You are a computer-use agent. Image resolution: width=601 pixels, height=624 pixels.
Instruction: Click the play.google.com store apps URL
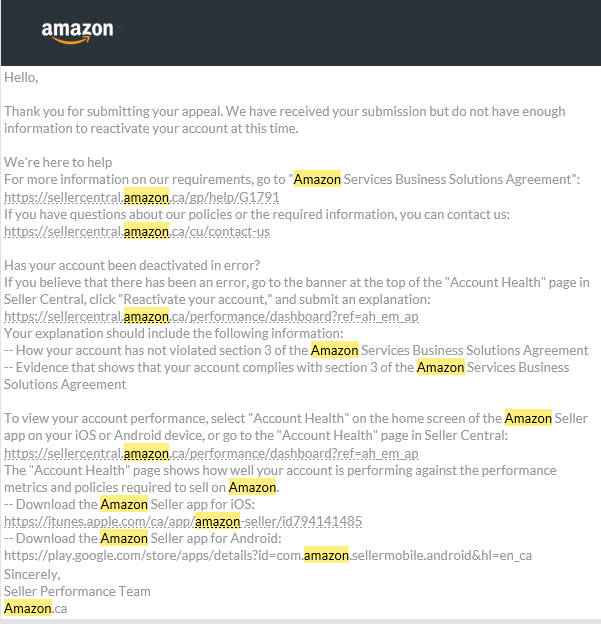coord(268,556)
